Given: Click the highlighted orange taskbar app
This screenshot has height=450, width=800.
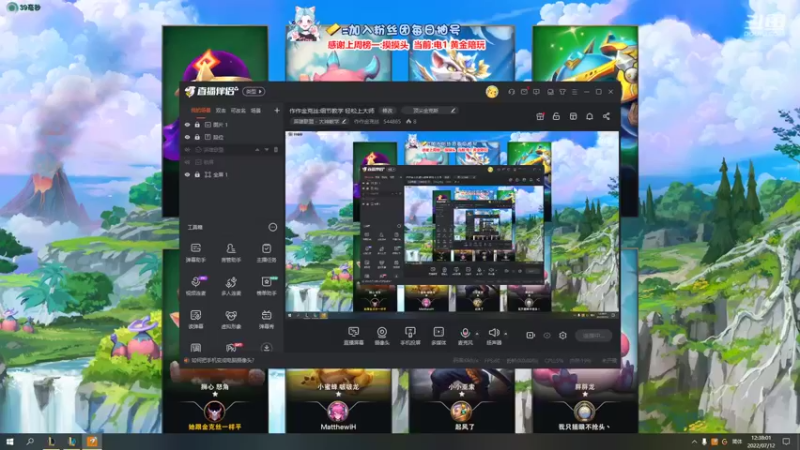Looking at the screenshot, I should coord(92,441).
